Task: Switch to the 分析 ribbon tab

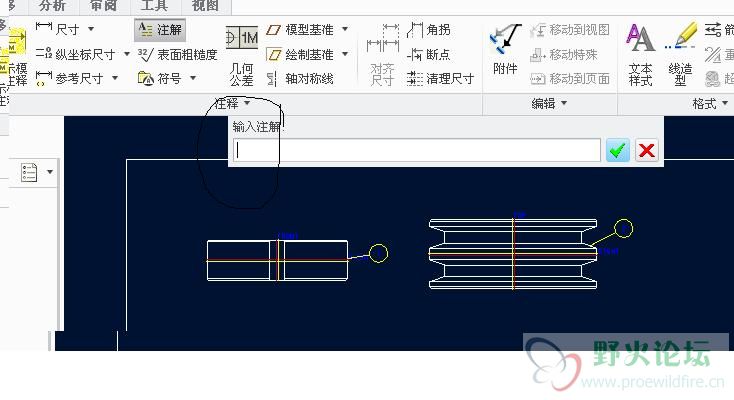Action: point(52,6)
